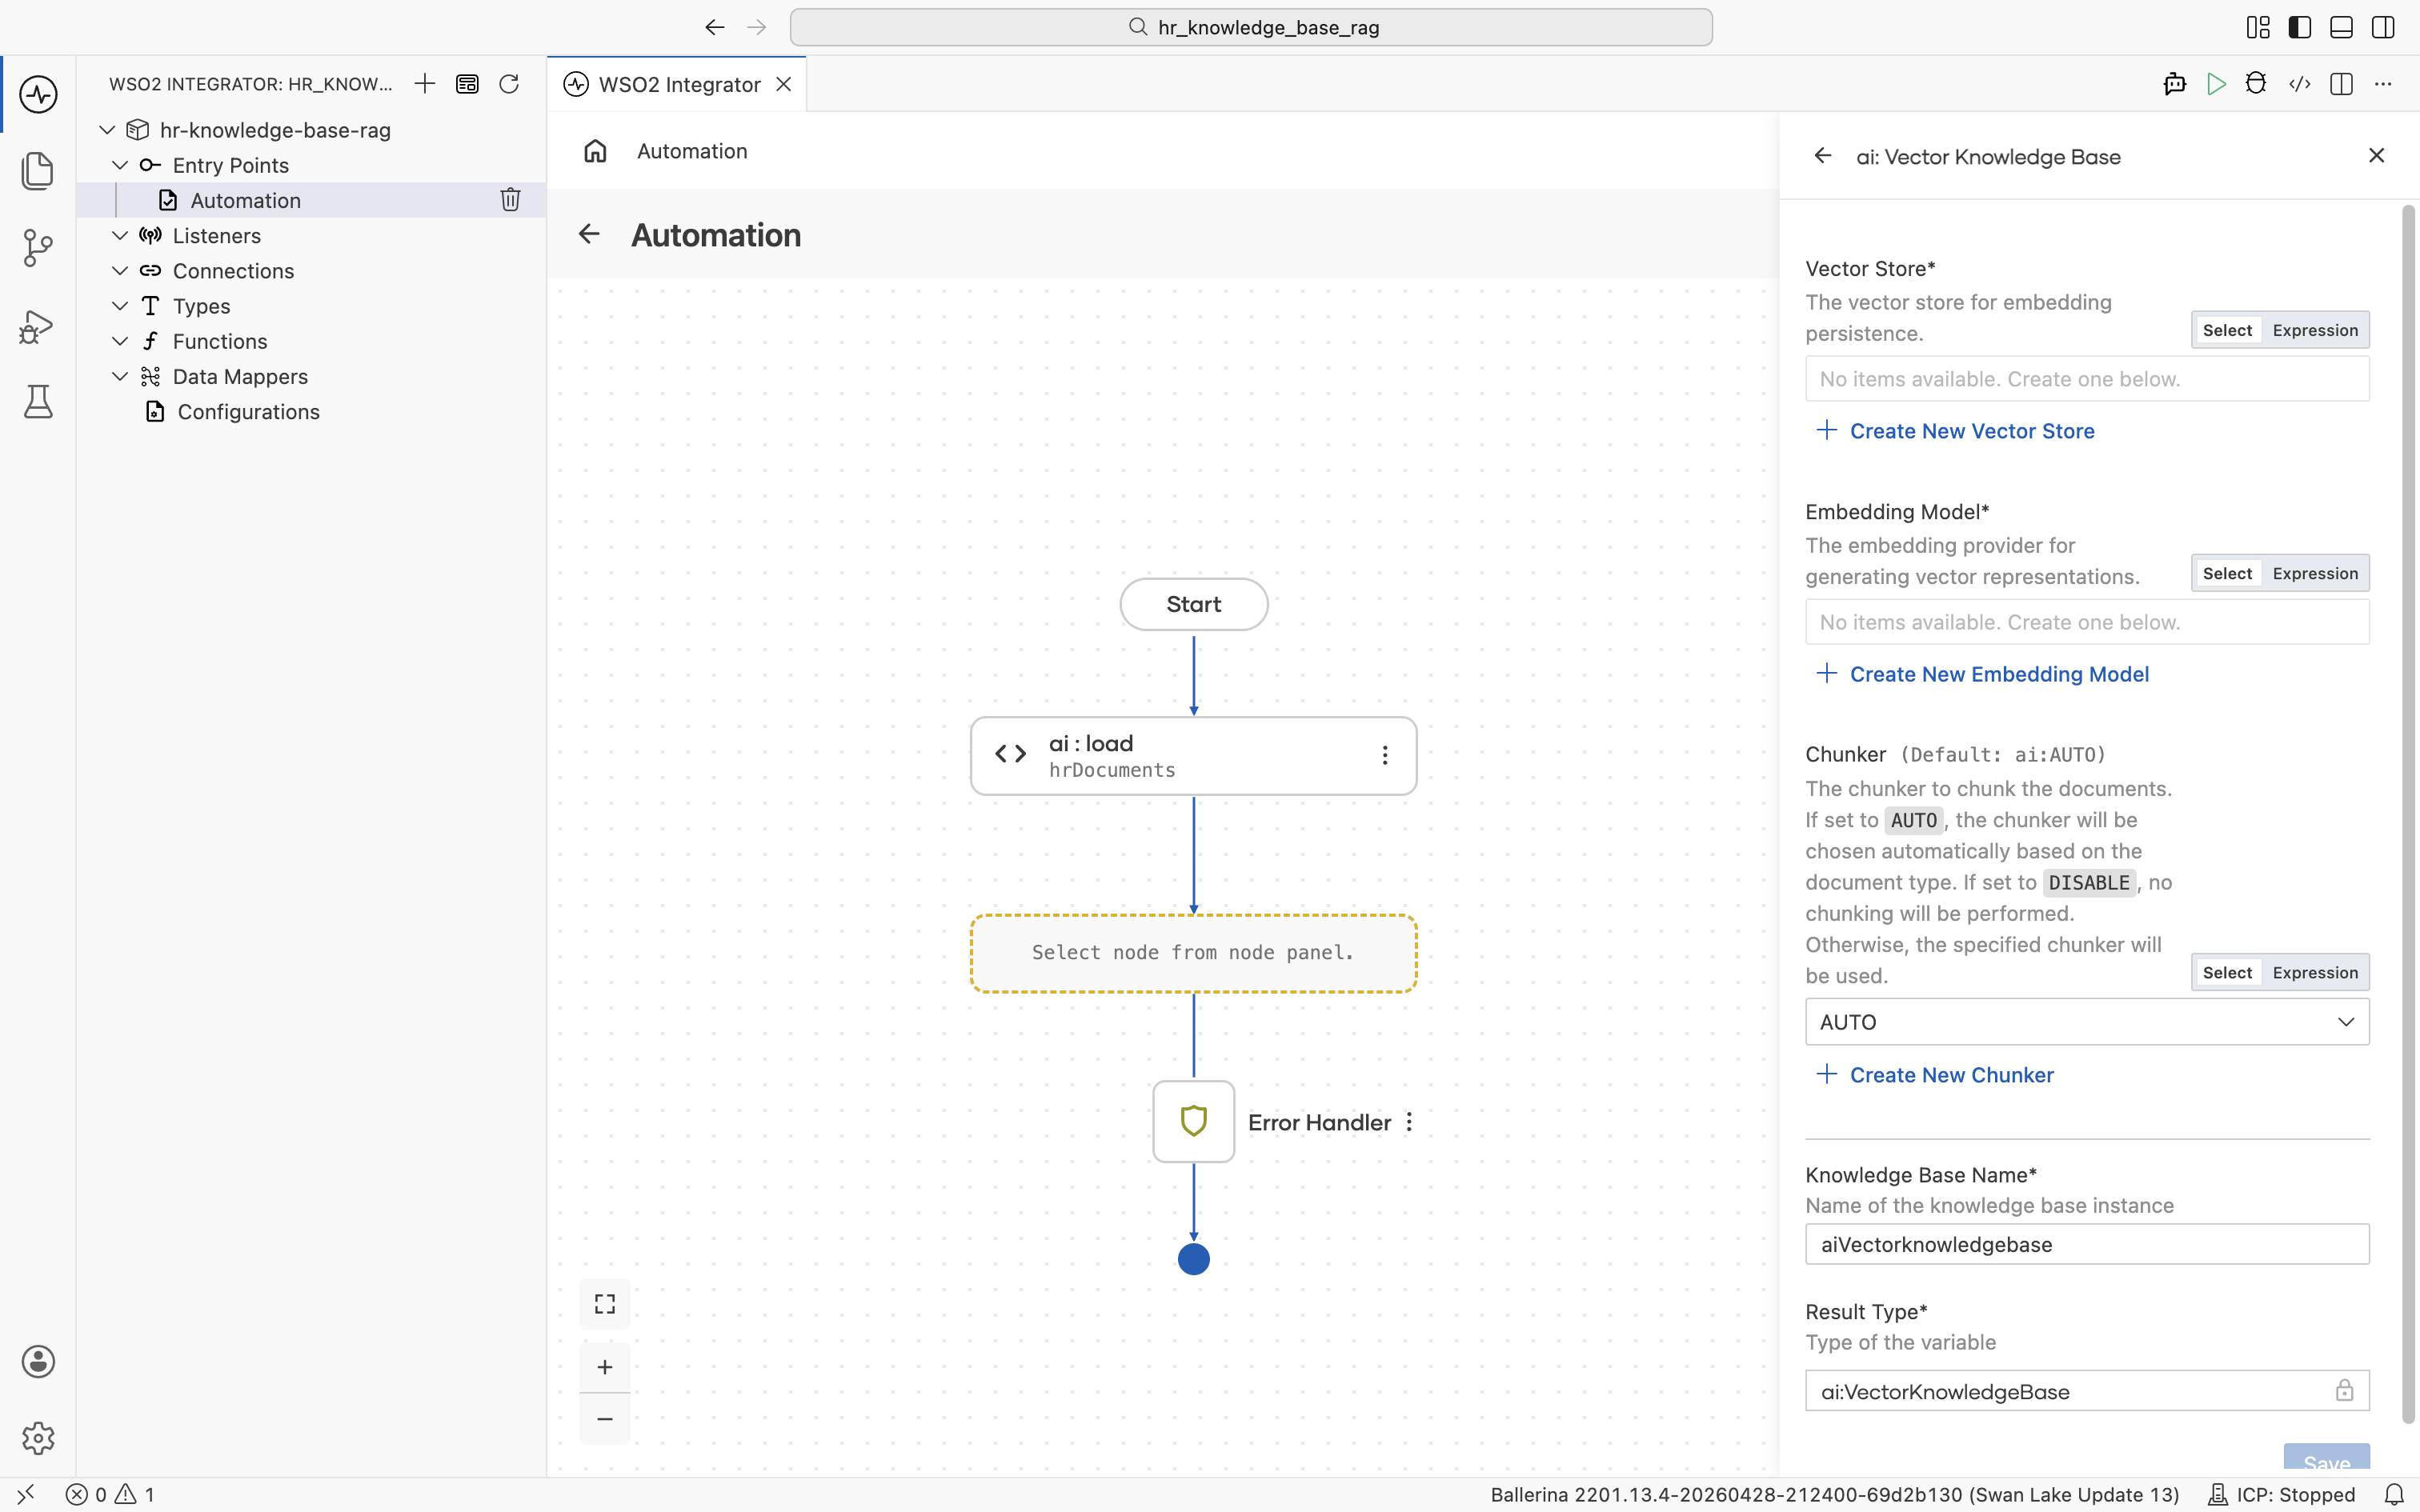Zoom in the diagram
This screenshot has height=1512, width=2420.
(x=605, y=1367)
